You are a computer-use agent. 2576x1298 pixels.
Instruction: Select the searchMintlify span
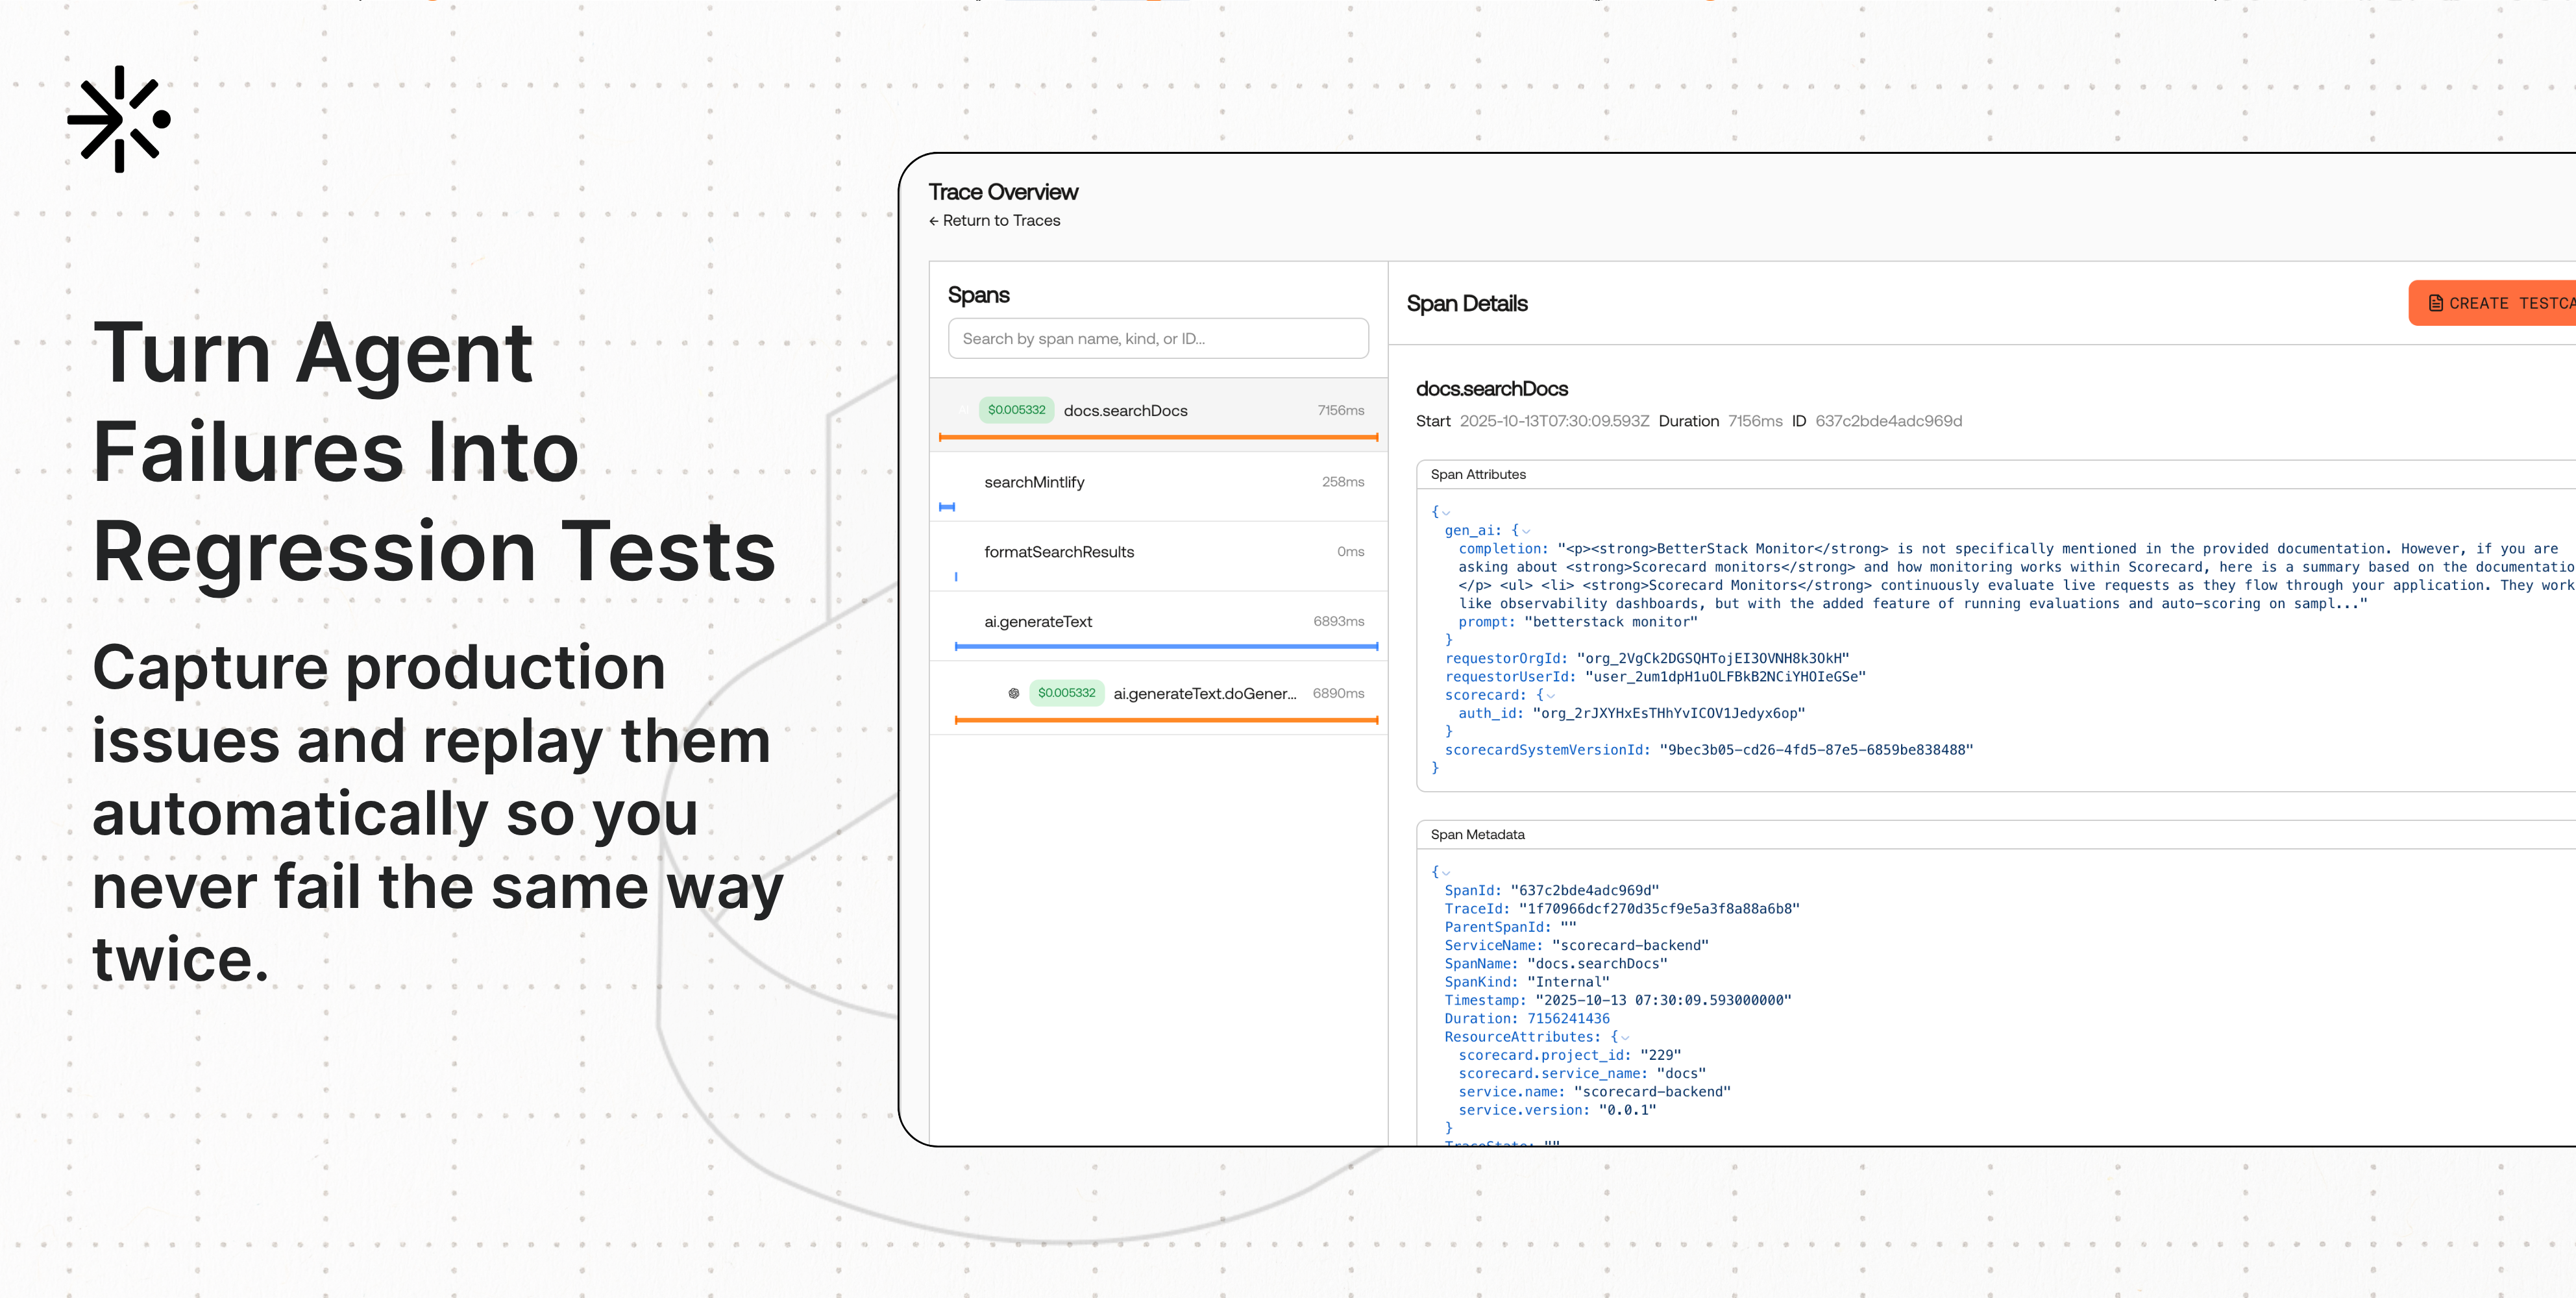[x=1034, y=482]
